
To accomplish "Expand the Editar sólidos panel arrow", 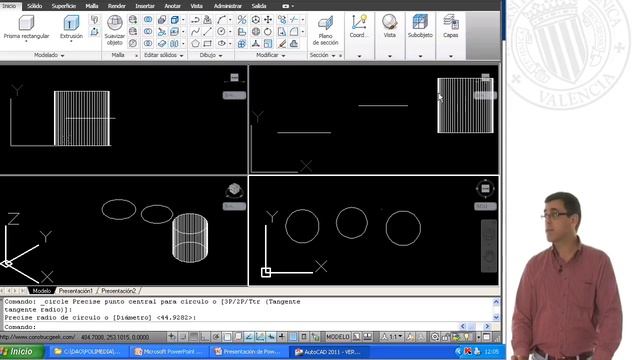I will (x=182, y=56).
